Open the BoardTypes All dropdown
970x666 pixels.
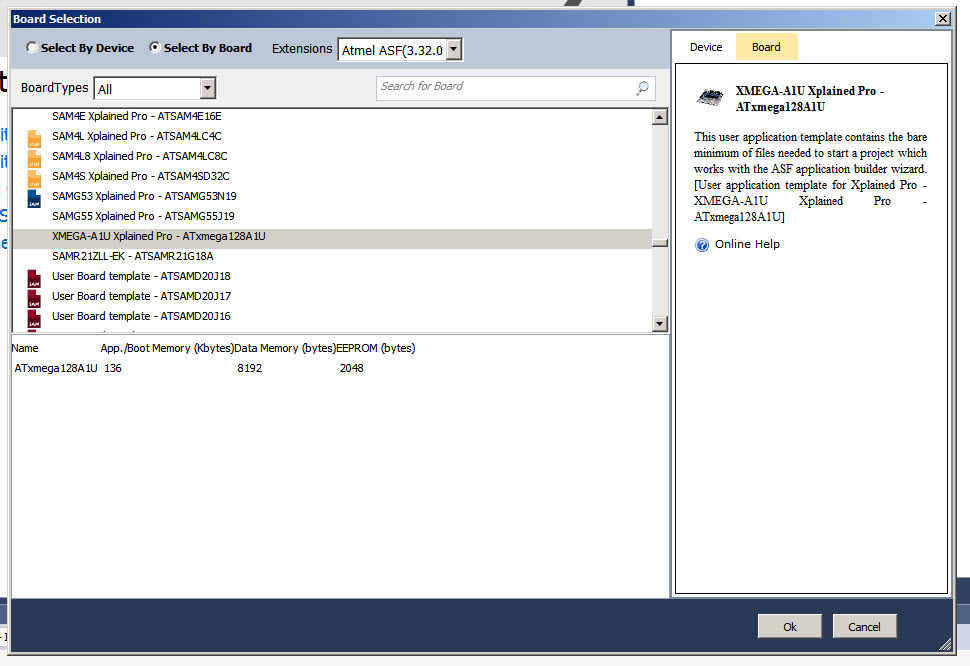[x=208, y=88]
